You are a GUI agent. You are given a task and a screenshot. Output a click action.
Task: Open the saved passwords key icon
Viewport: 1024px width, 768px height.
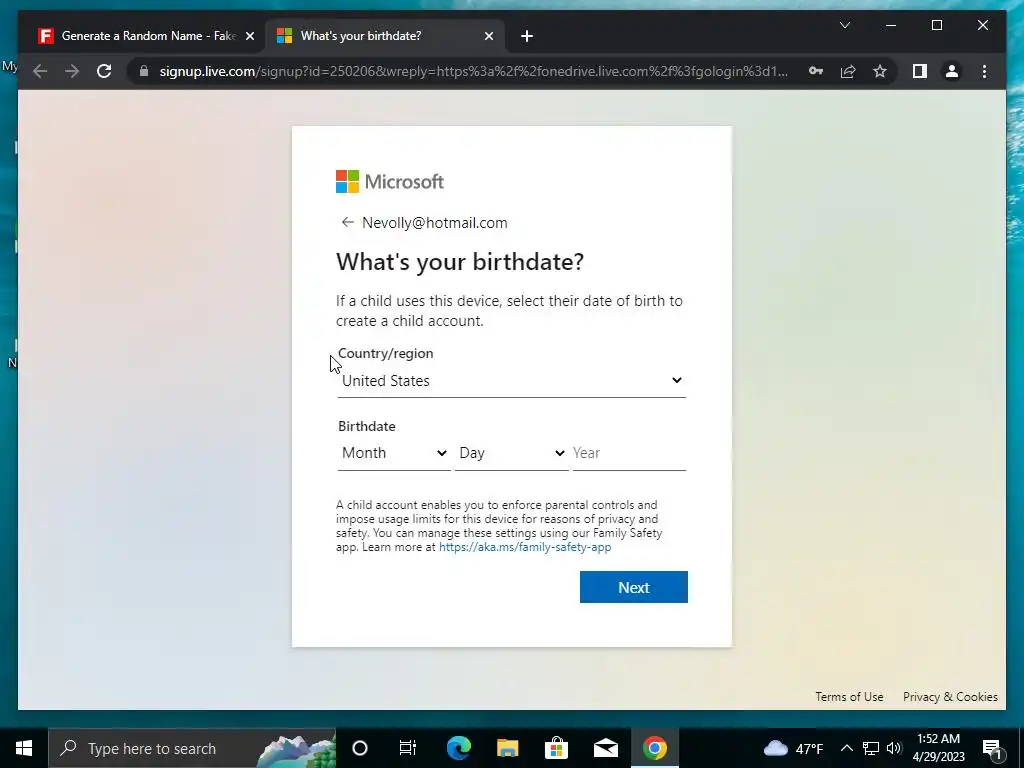point(816,71)
